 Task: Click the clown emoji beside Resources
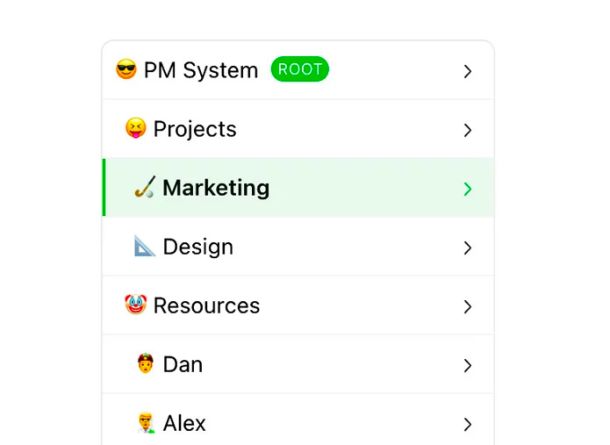[x=136, y=305]
